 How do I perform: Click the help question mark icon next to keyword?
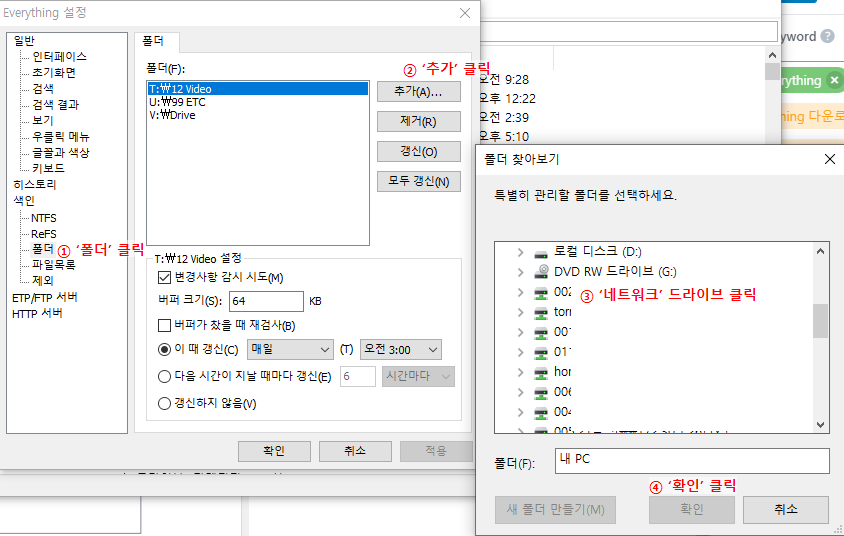pyautogui.click(x=828, y=36)
